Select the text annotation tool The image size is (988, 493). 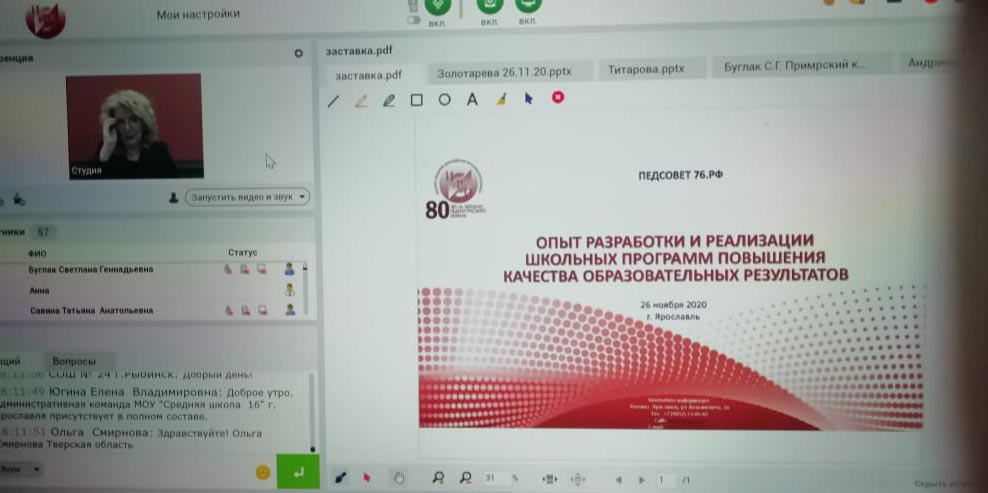473,100
